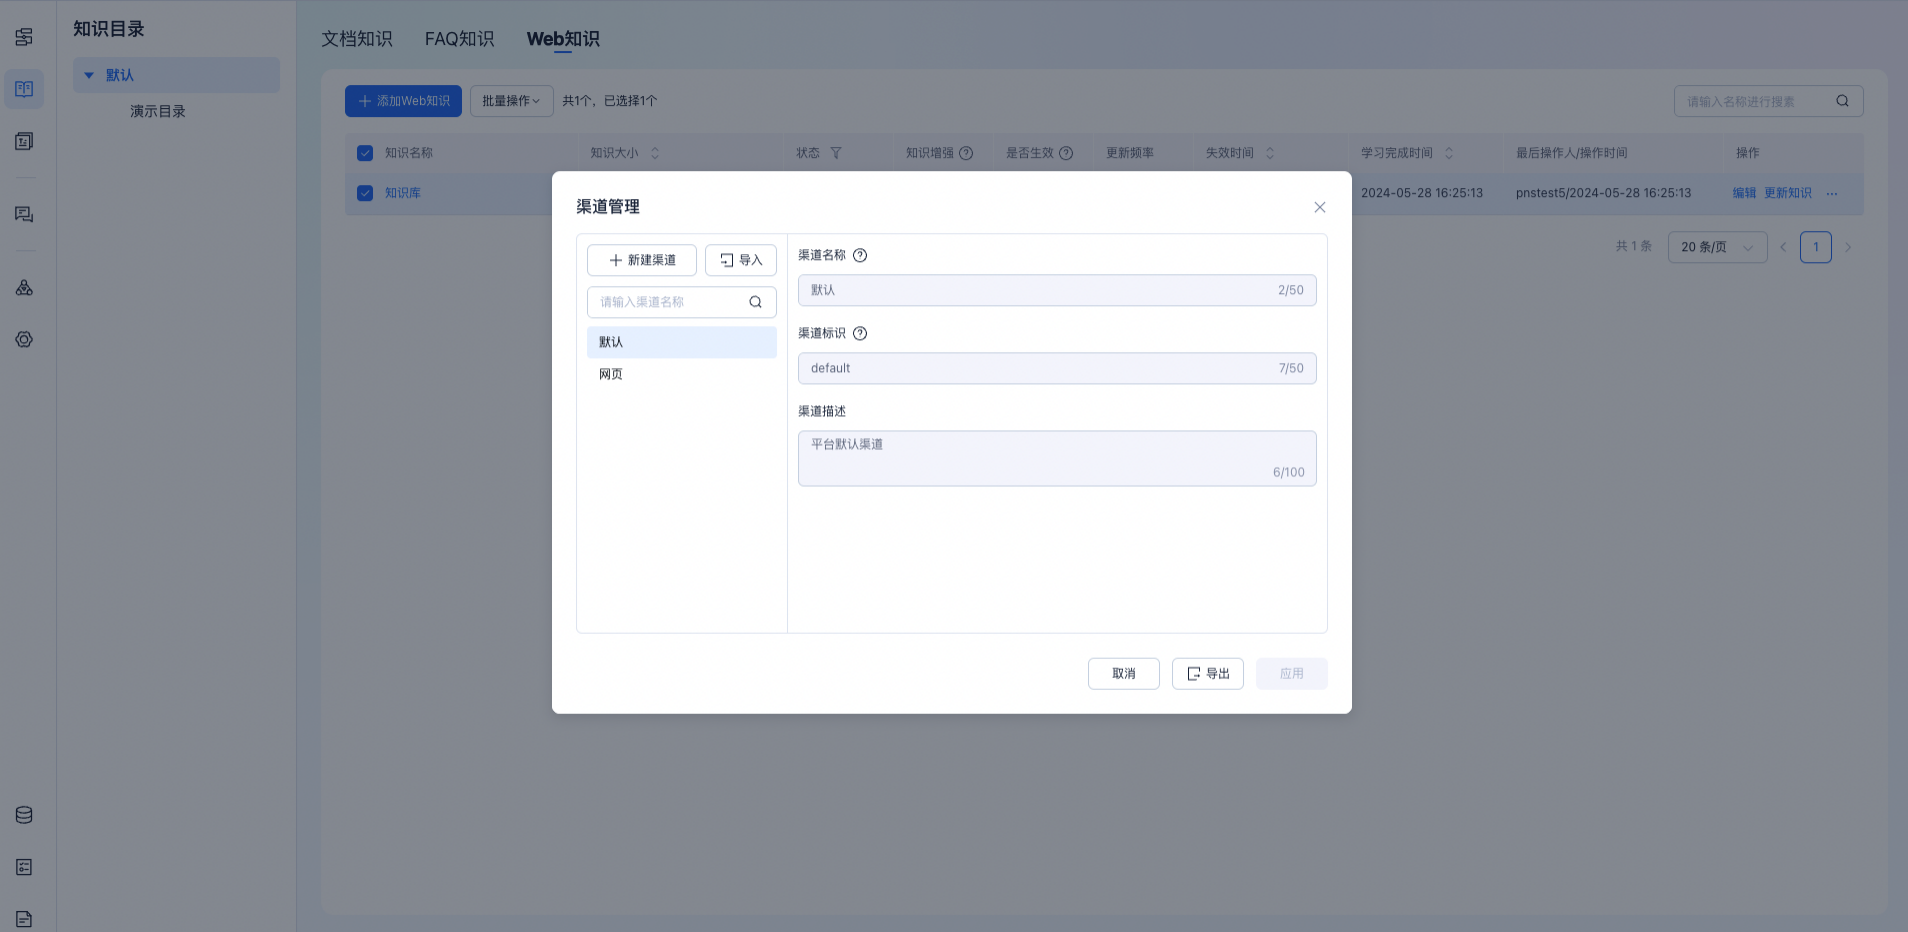Screen dimensions: 1908x932
Task: Open the hexagon settings icon in sidebar
Action: tap(24, 340)
